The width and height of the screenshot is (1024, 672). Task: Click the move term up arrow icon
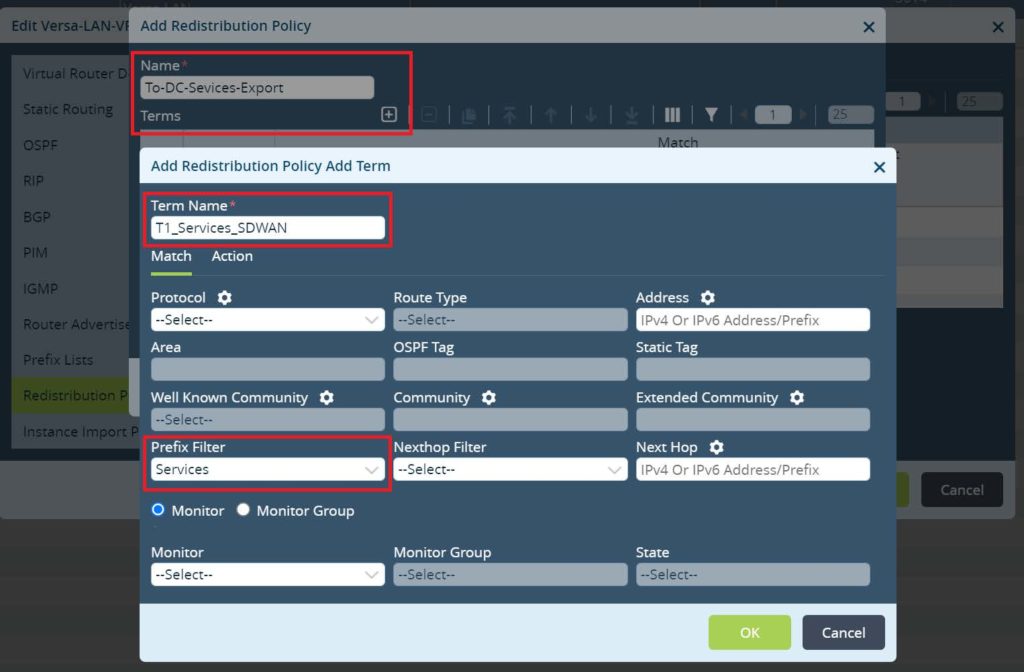[551, 113]
